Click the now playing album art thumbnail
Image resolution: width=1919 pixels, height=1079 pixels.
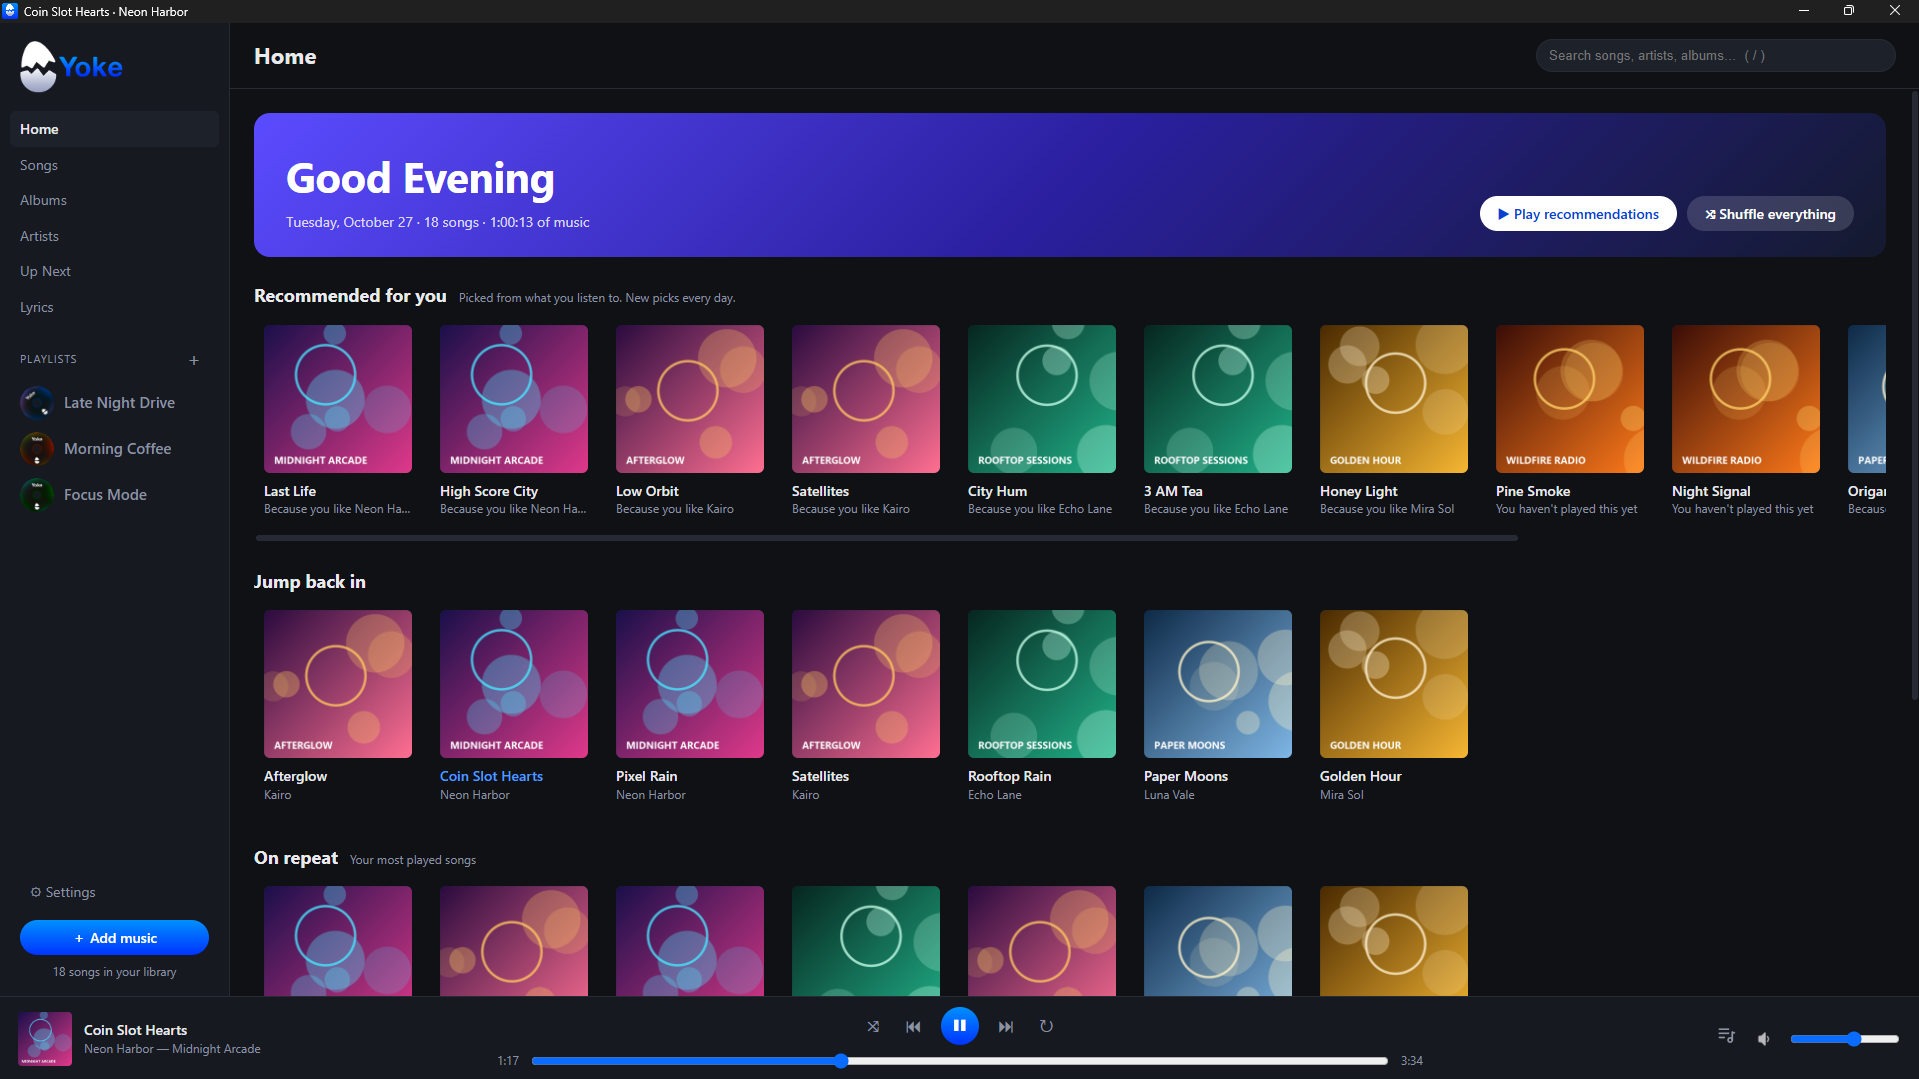coord(45,1038)
